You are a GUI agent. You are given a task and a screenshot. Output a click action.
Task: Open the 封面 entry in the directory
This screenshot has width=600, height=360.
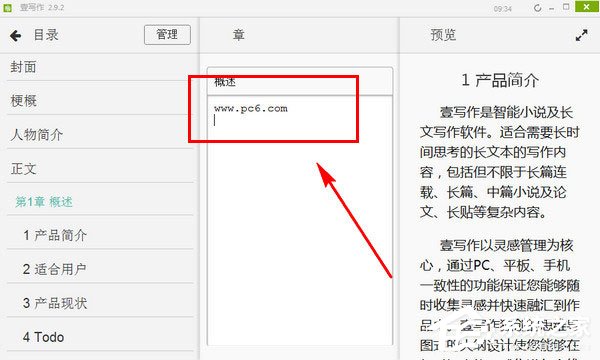[x=100, y=67]
